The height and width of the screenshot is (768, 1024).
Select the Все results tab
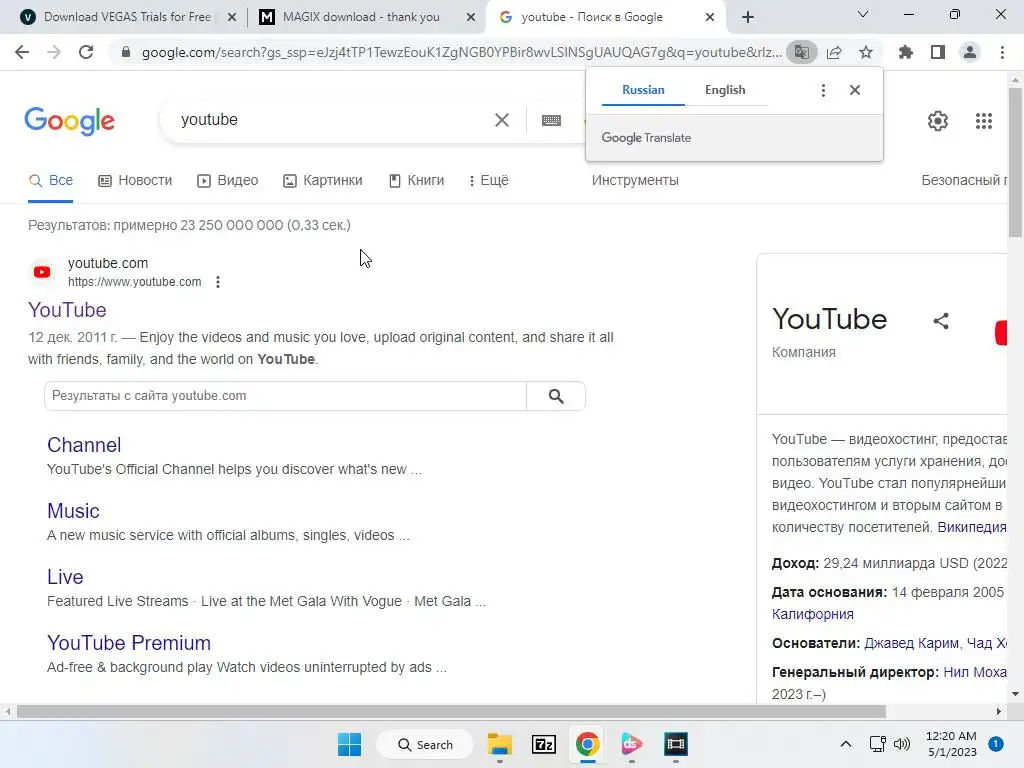(x=51, y=181)
